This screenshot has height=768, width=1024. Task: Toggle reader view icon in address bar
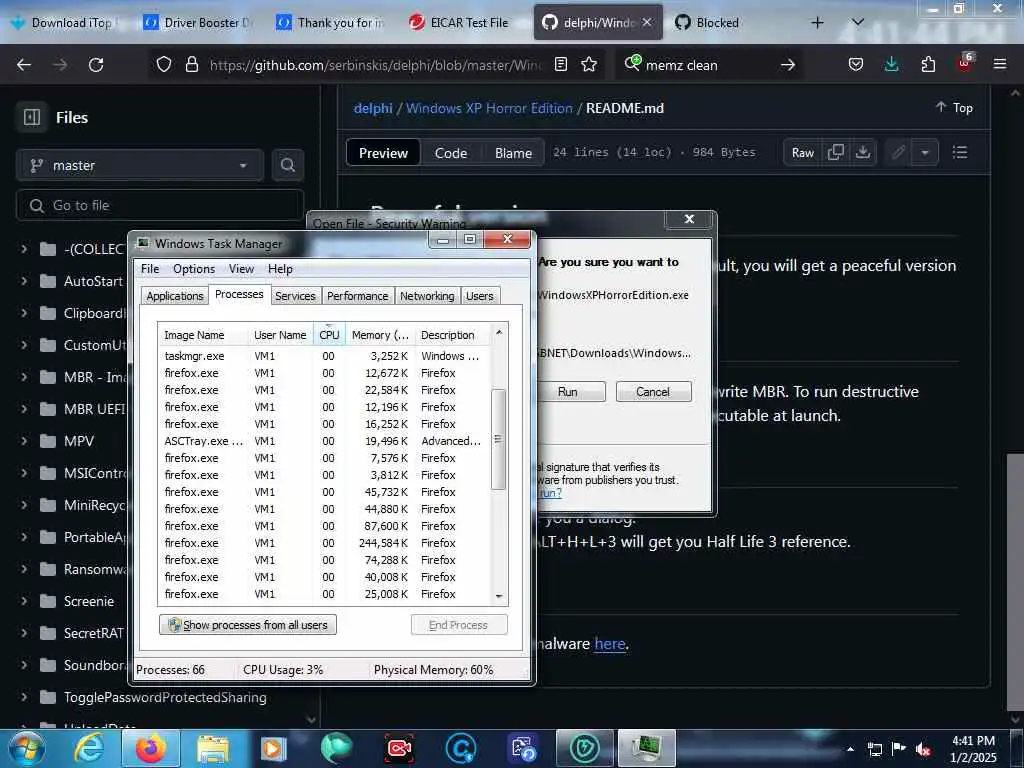point(560,64)
